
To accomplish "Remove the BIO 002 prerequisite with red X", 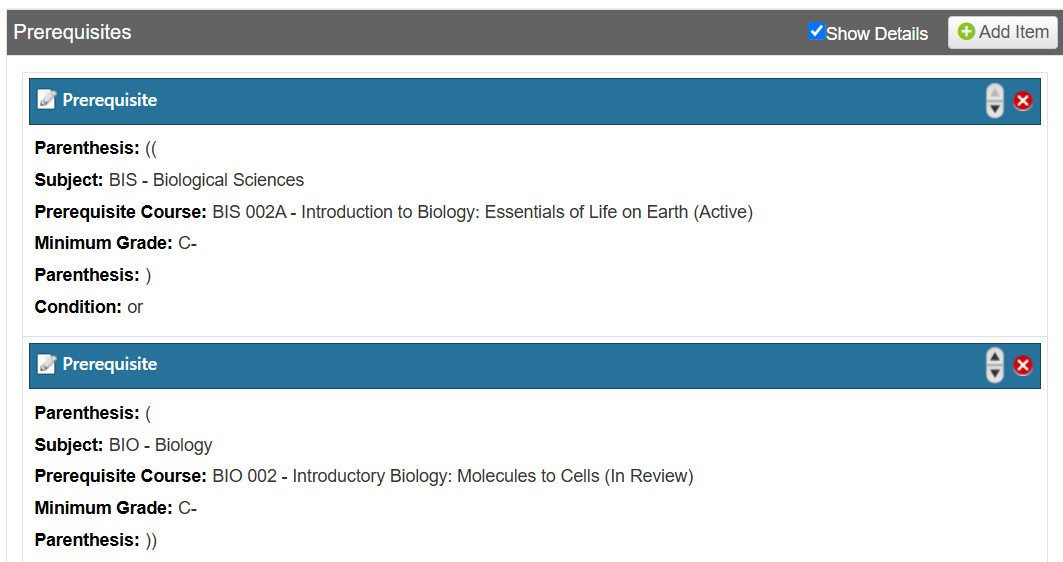I will tap(1023, 365).
